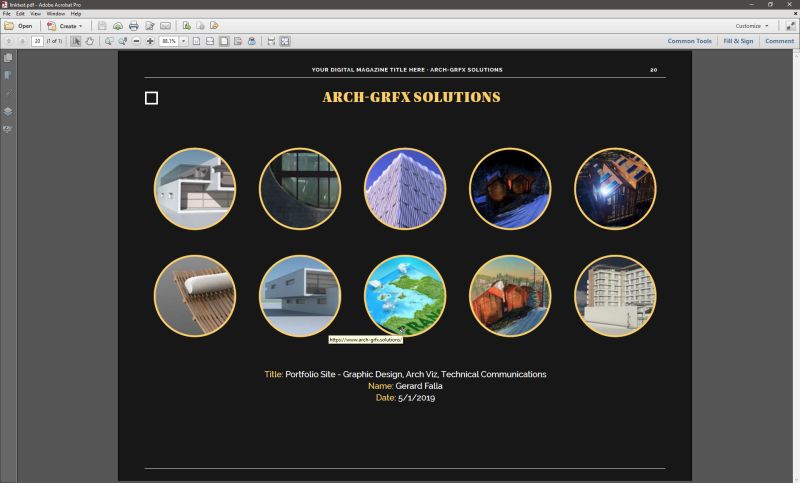Open the Edit menu
The width and height of the screenshot is (800, 483).
(20, 14)
